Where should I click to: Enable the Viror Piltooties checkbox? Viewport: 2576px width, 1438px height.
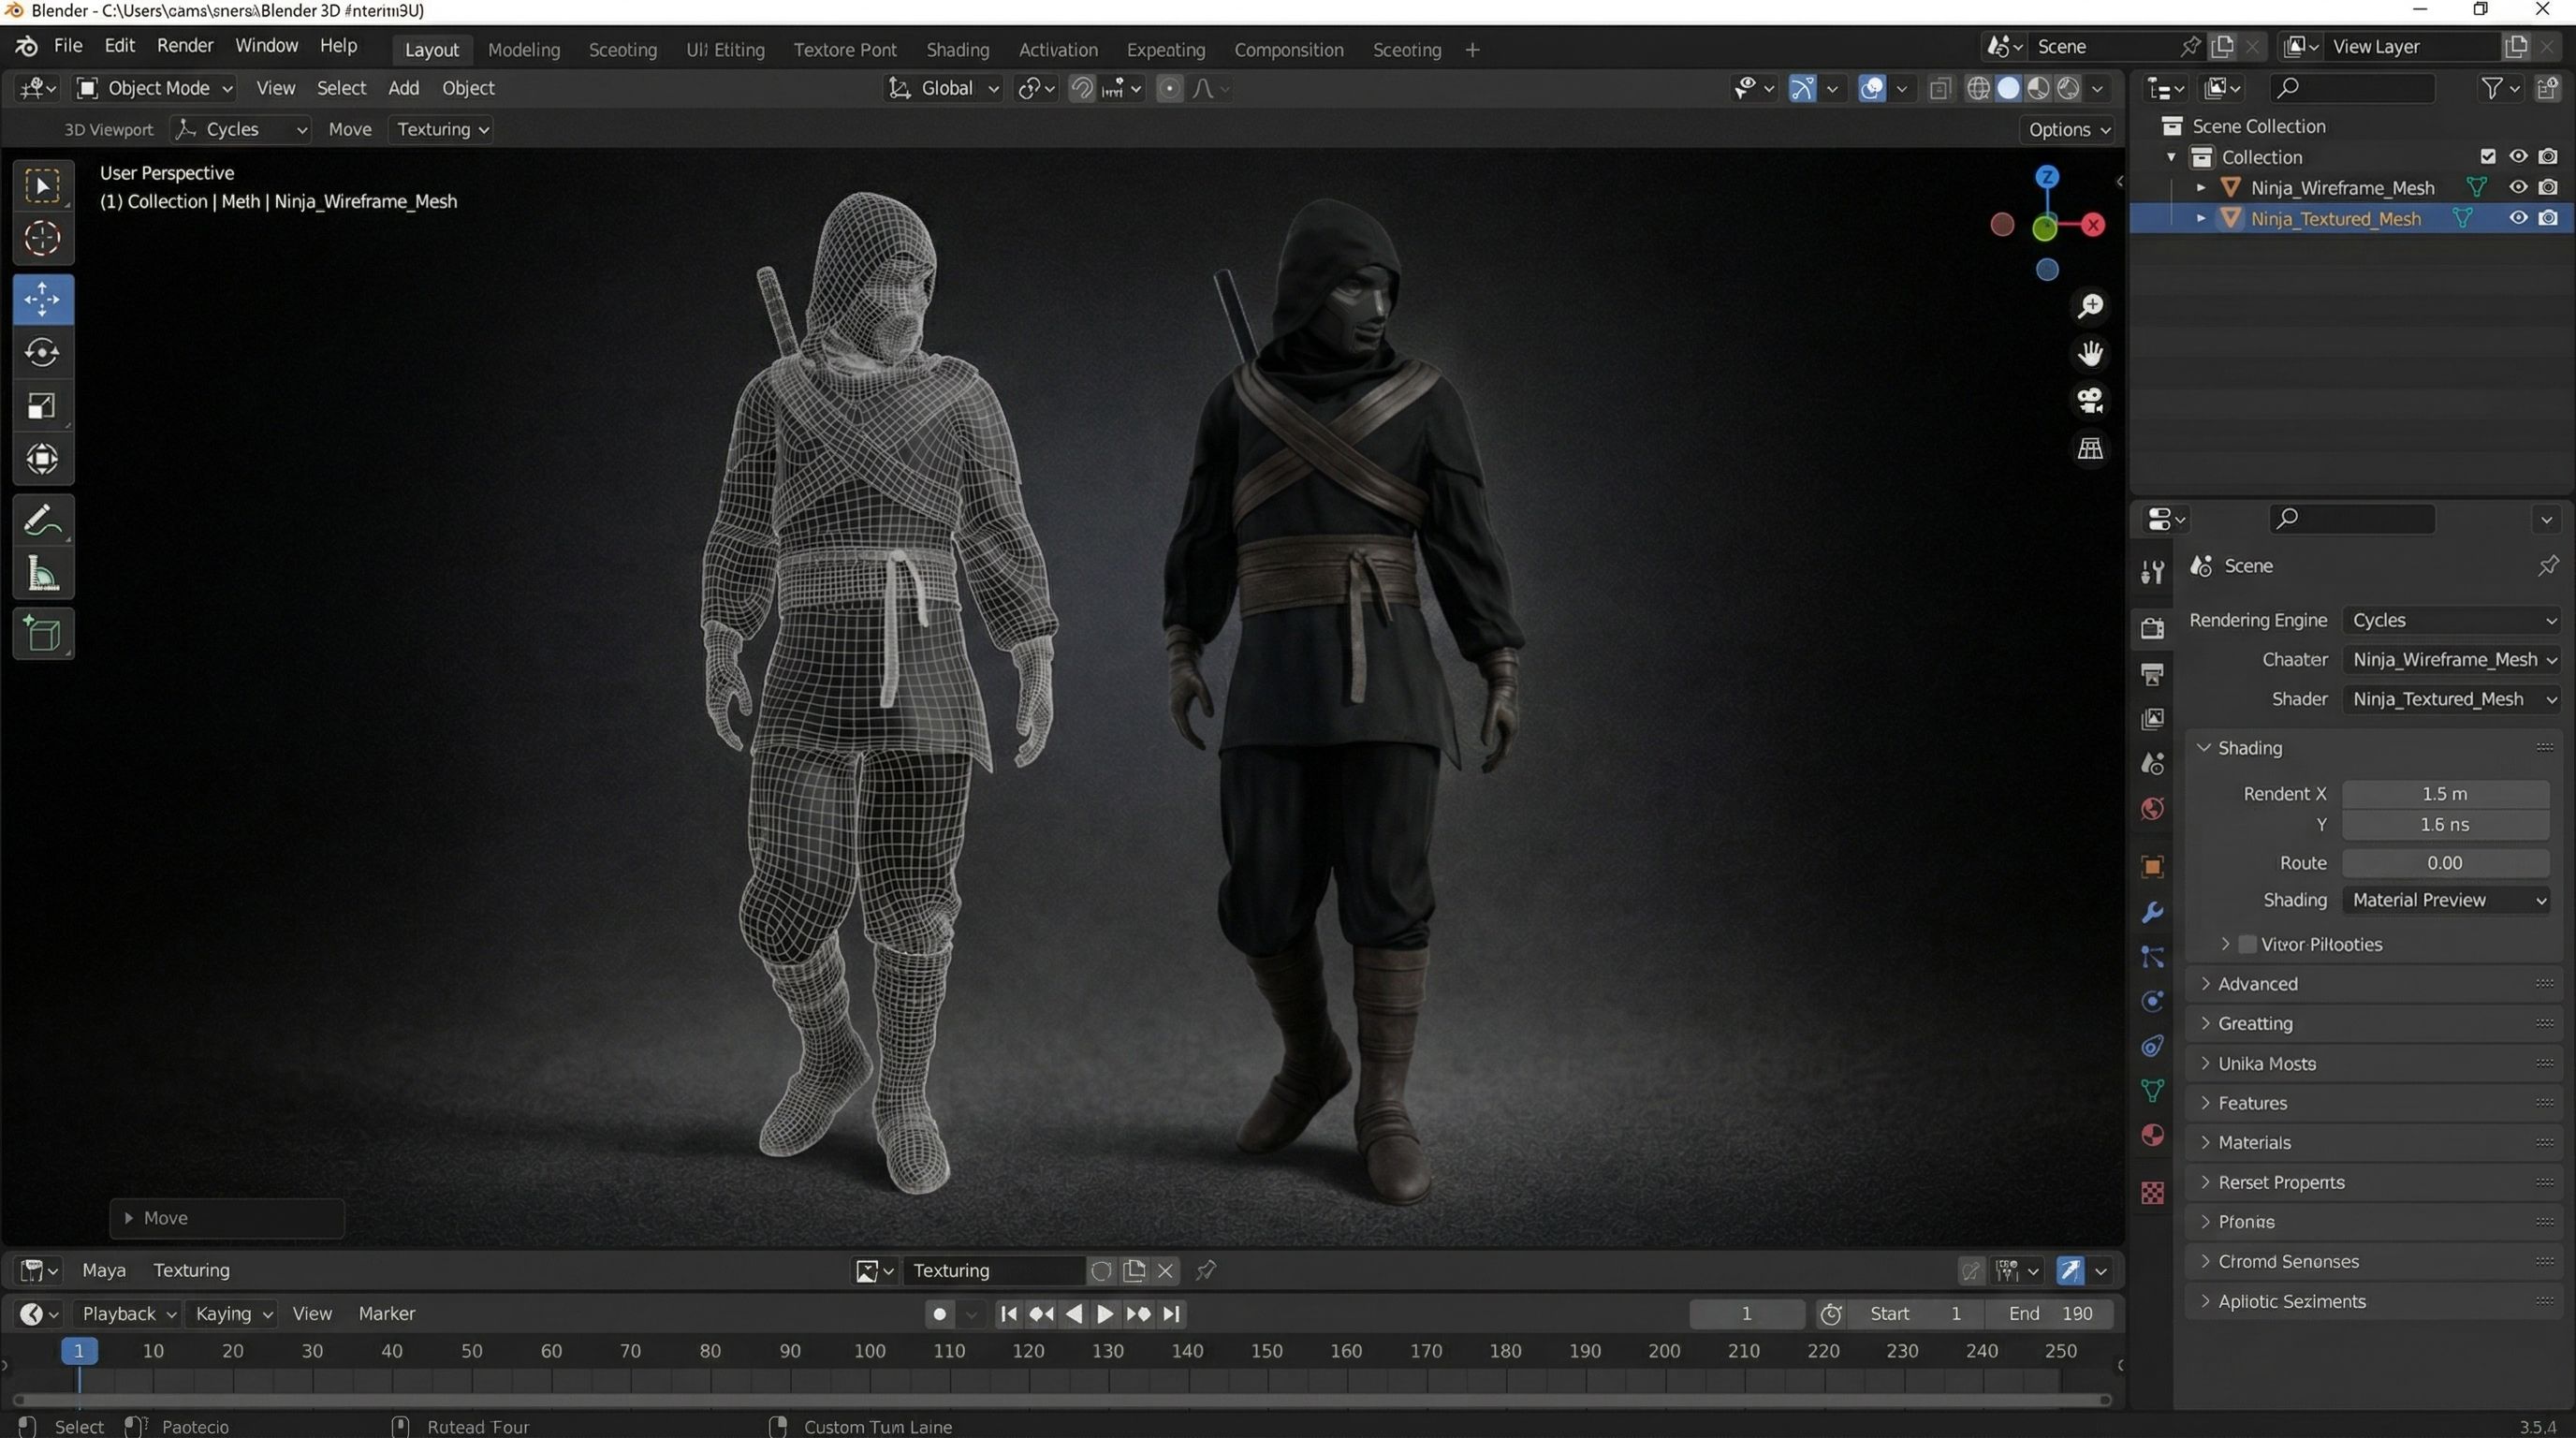[x=2247, y=944]
